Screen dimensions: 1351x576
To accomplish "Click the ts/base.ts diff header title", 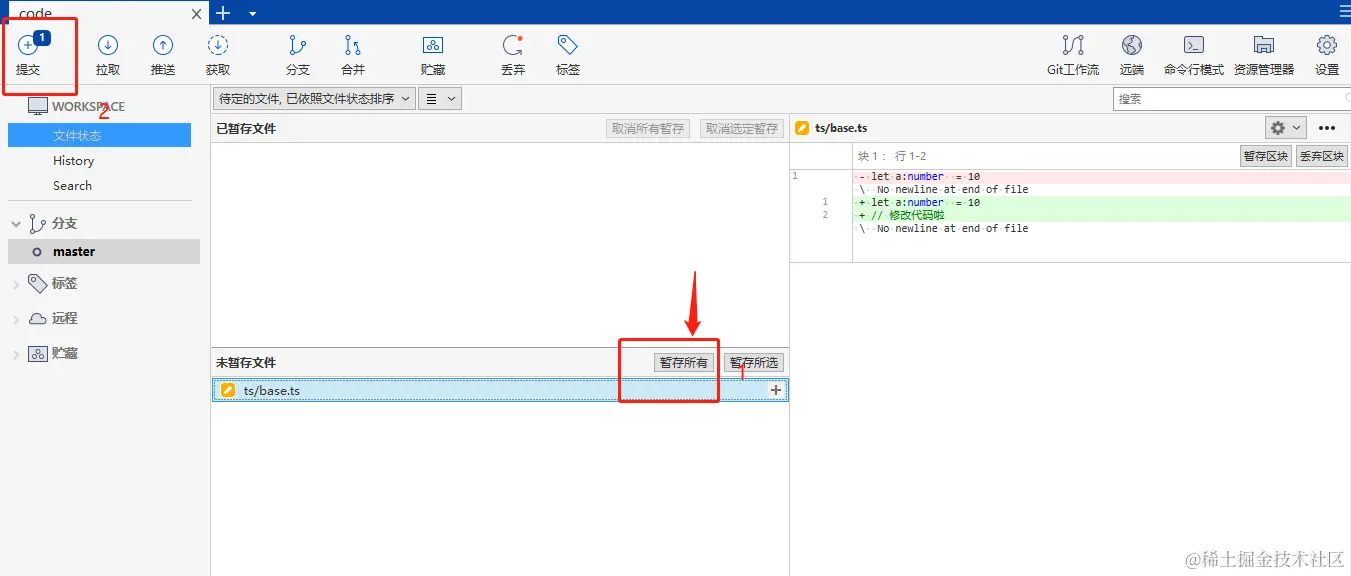I will 841,128.
